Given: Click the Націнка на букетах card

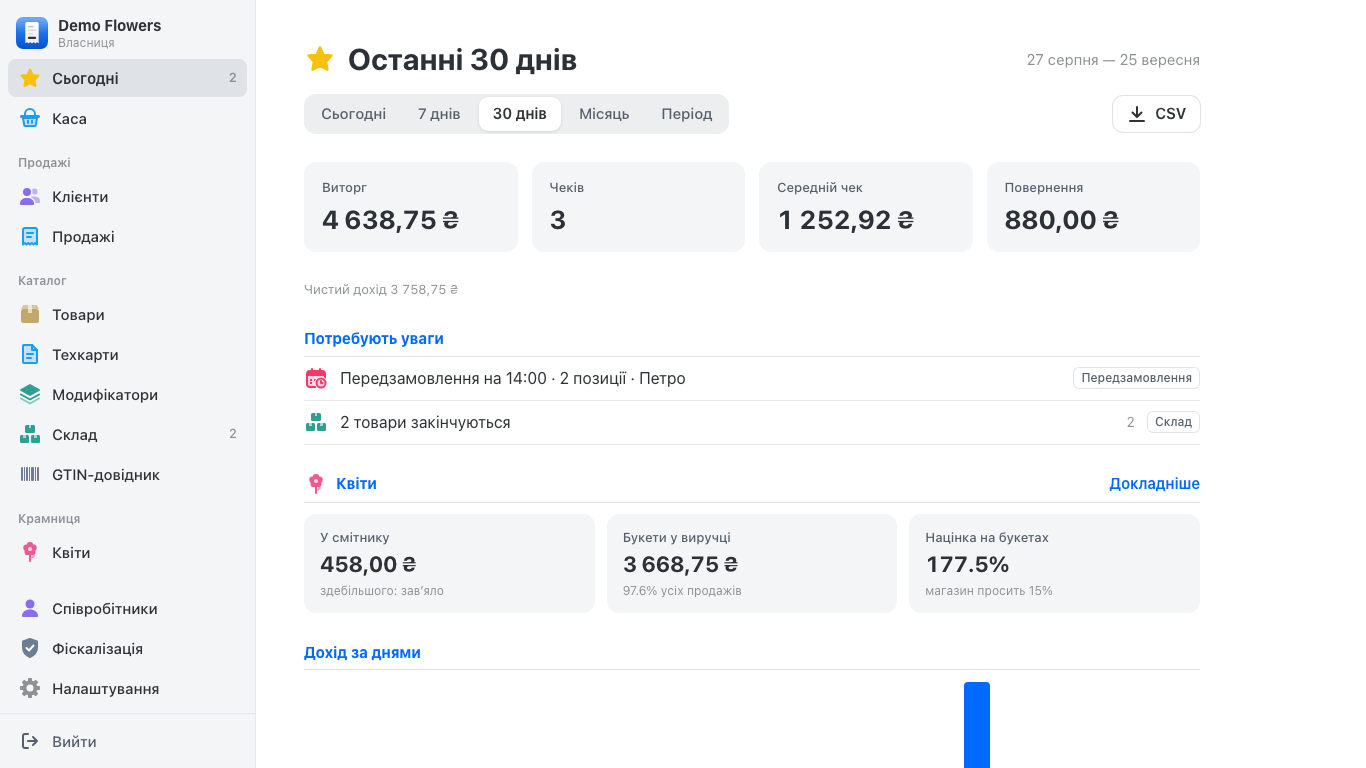Looking at the screenshot, I should click(x=1054, y=563).
